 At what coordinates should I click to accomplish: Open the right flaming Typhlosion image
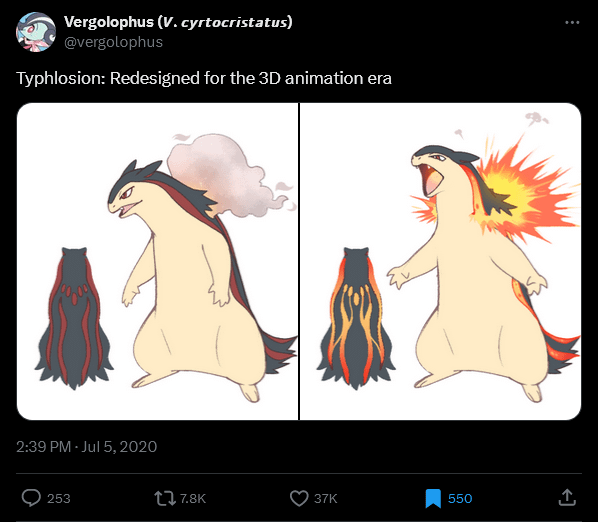(x=440, y=262)
